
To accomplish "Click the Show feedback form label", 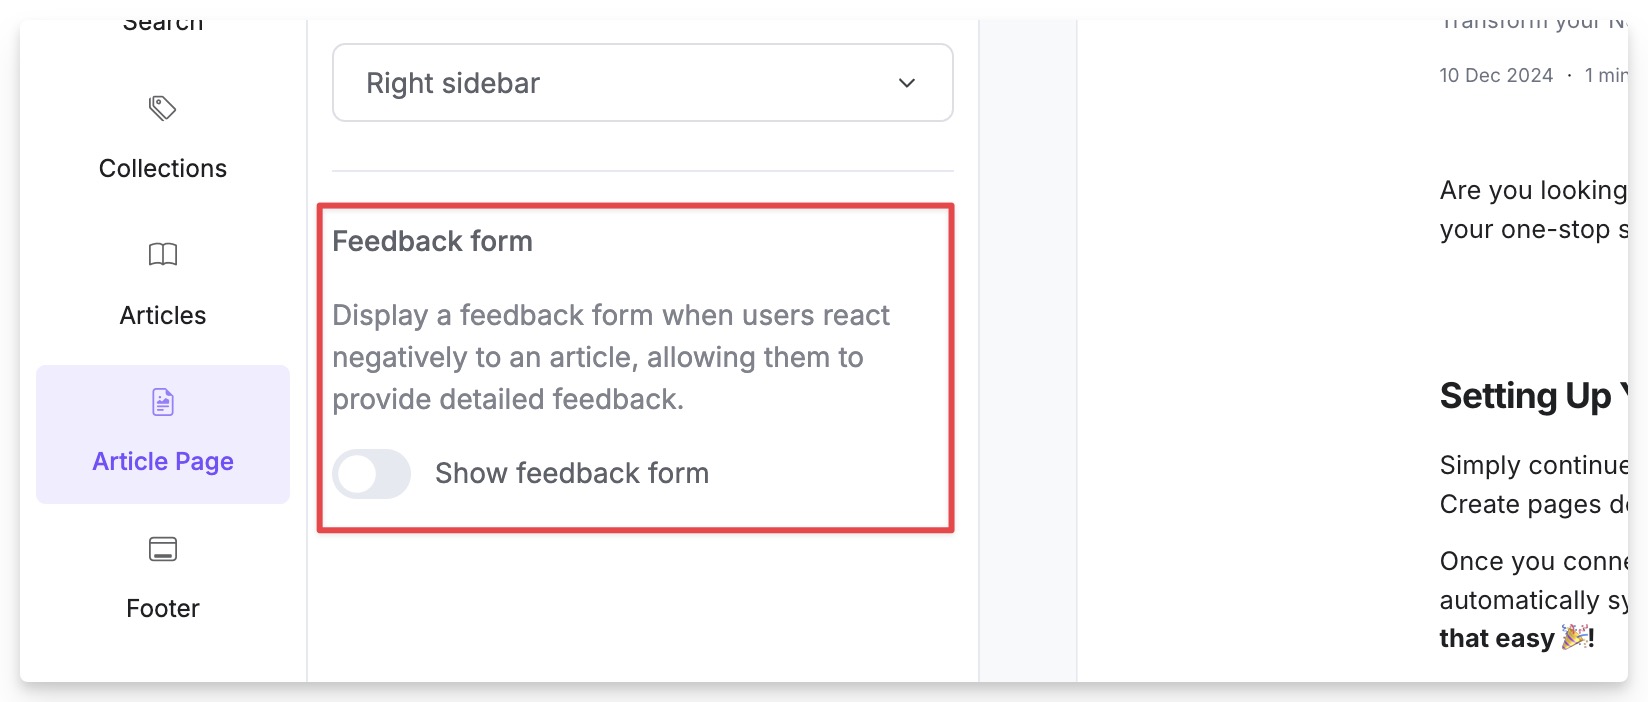I will pyautogui.click(x=572, y=473).
